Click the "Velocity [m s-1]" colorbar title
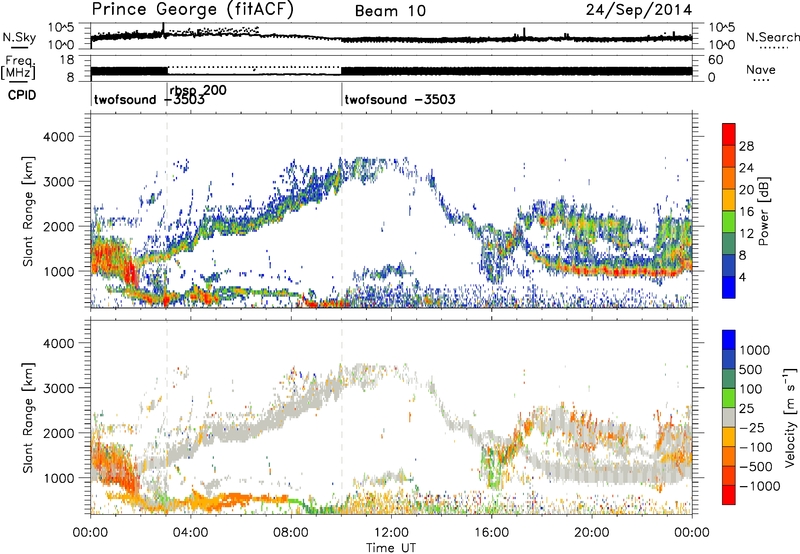Viewport: 800px width, 554px height. 790,417
